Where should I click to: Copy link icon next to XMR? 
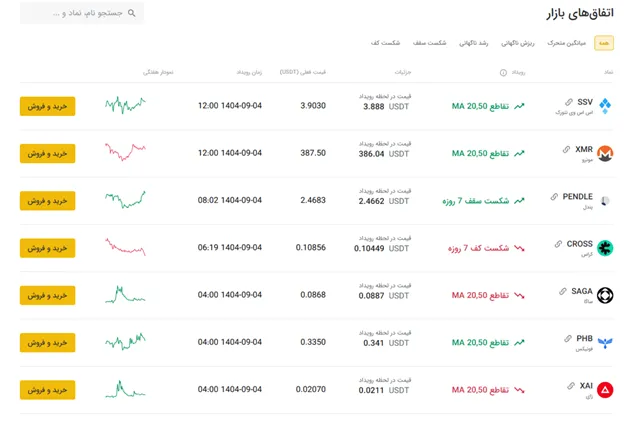point(566,149)
